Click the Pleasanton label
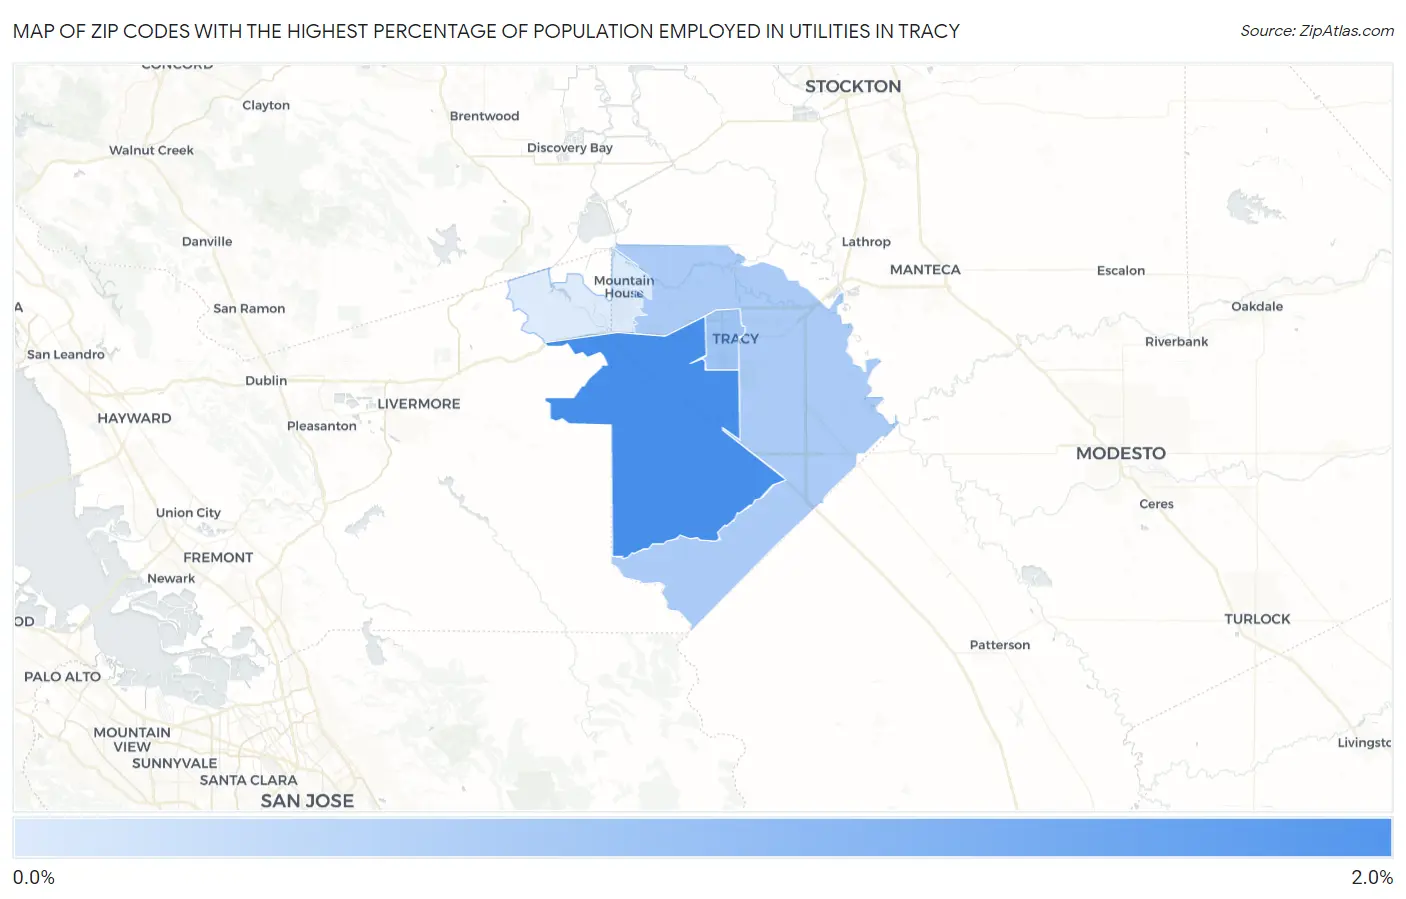The image size is (1406, 899). [322, 426]
